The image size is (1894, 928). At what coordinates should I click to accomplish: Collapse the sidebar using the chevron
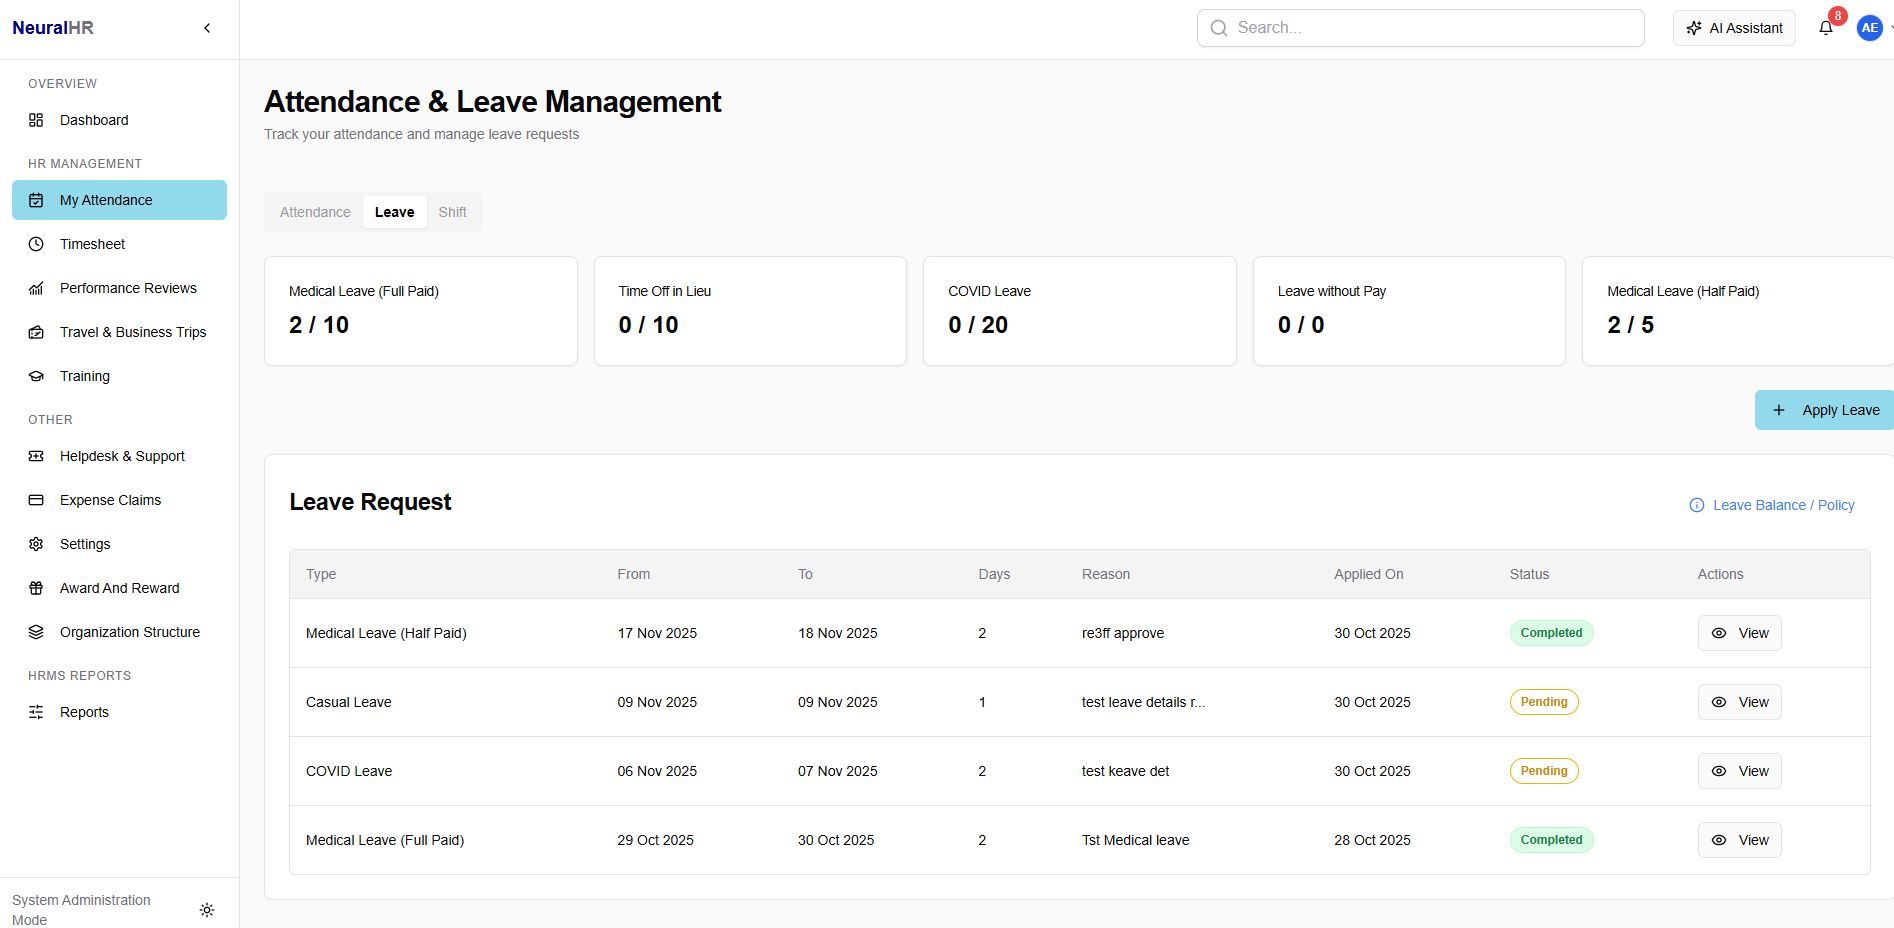207,28
